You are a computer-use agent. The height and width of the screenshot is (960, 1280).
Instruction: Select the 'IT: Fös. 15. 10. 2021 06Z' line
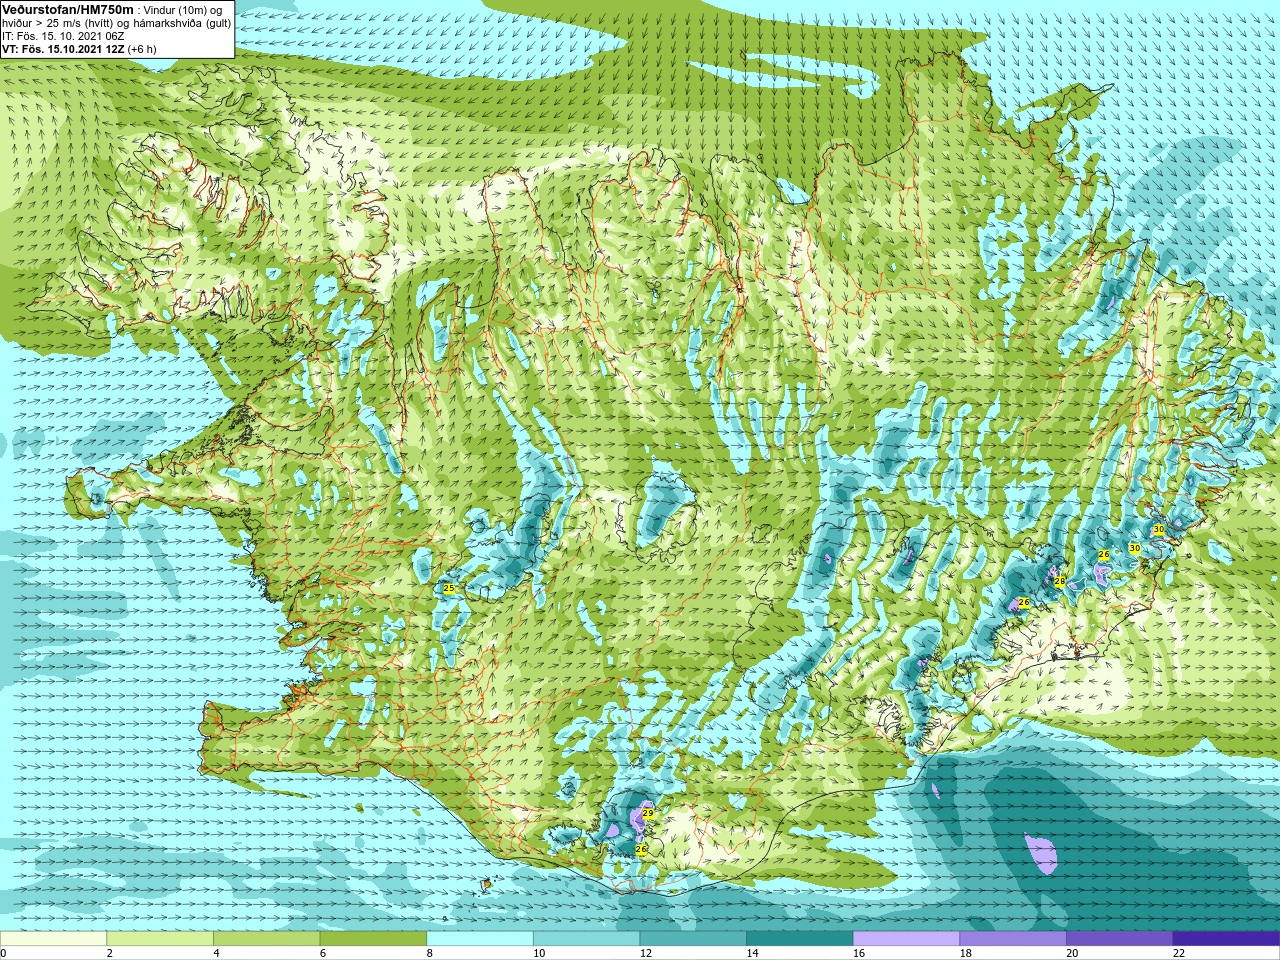(x=63, y=36)
